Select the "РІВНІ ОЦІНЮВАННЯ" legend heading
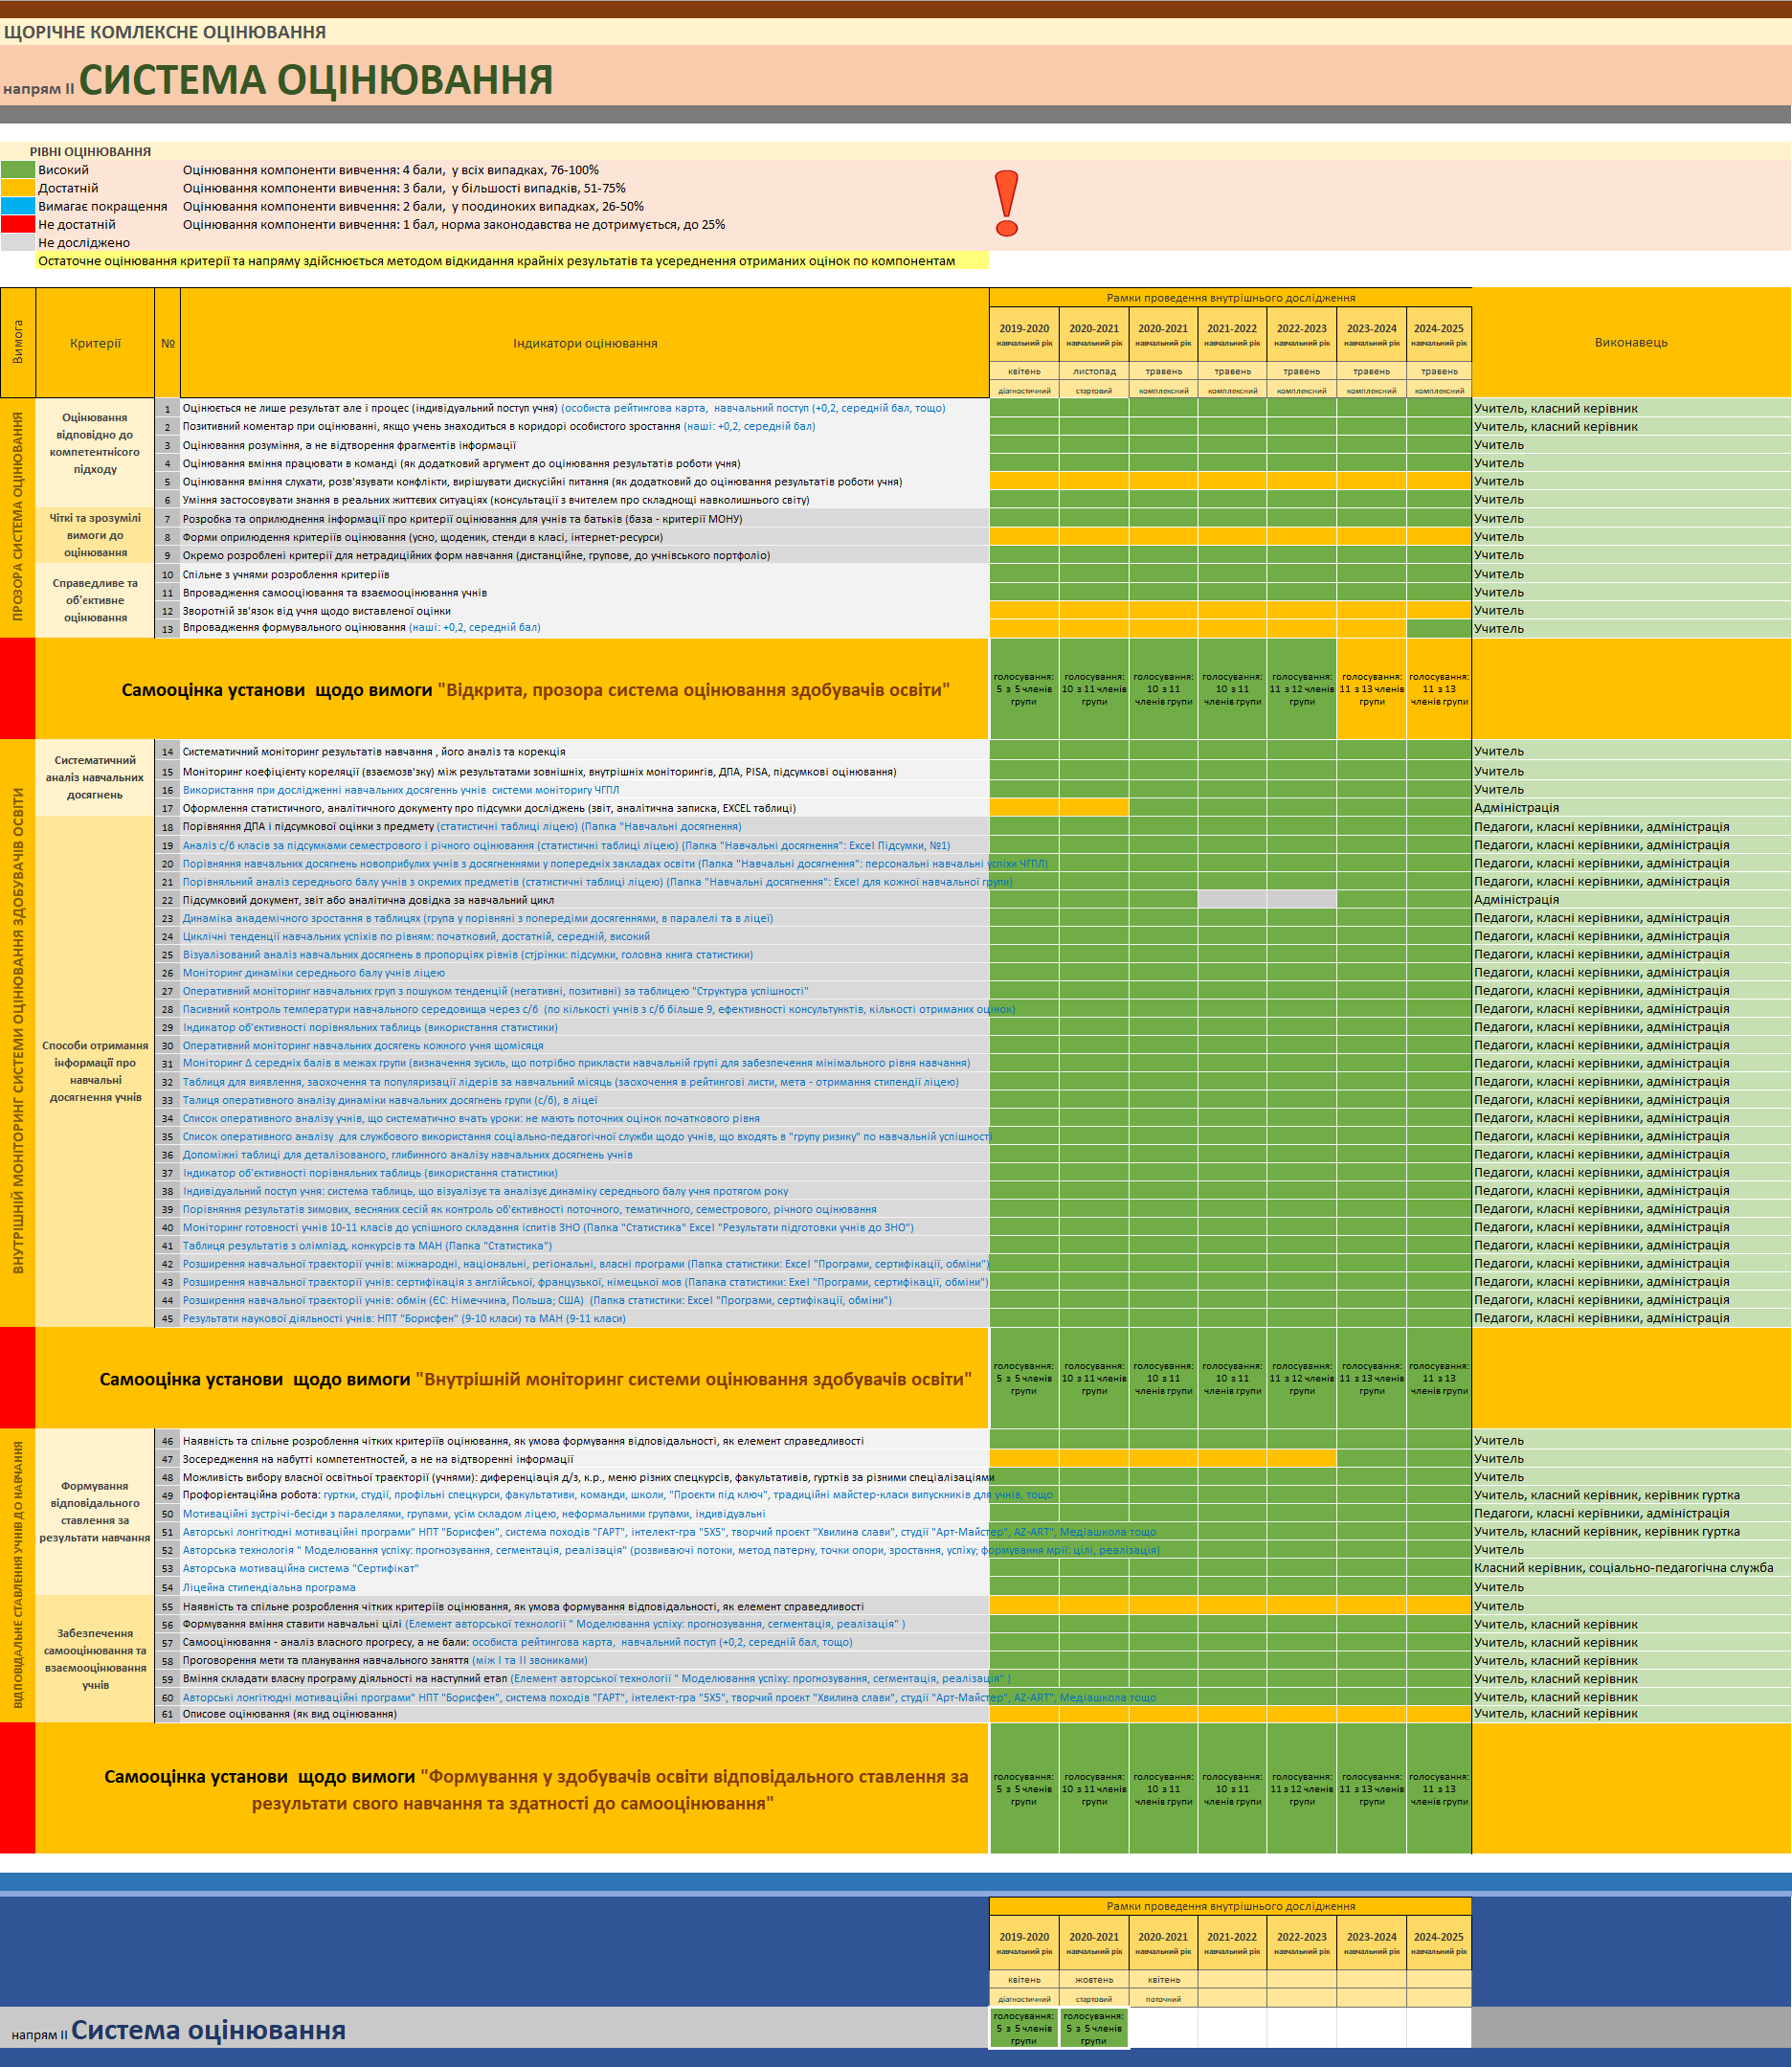Image resolution: width=1792 pixels, height=2067 pixels. [90, 152]
